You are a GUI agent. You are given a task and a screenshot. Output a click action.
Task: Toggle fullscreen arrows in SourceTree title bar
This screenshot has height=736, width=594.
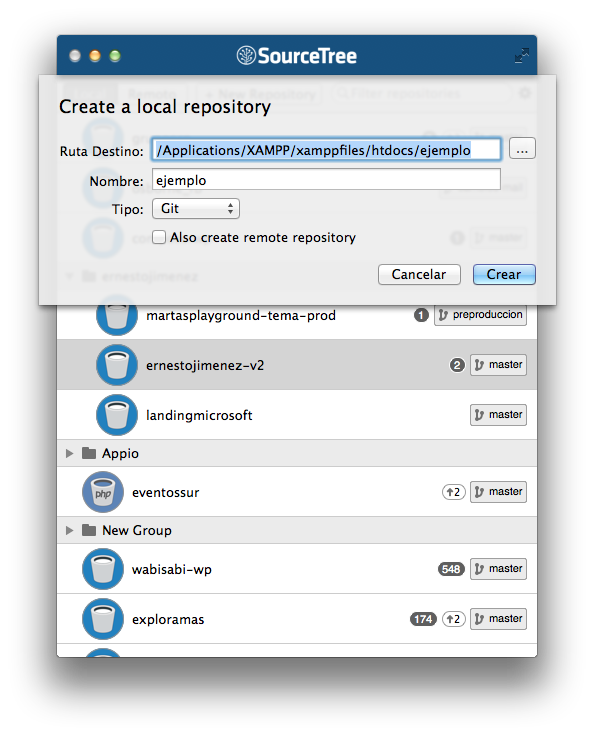coord(522,55)
